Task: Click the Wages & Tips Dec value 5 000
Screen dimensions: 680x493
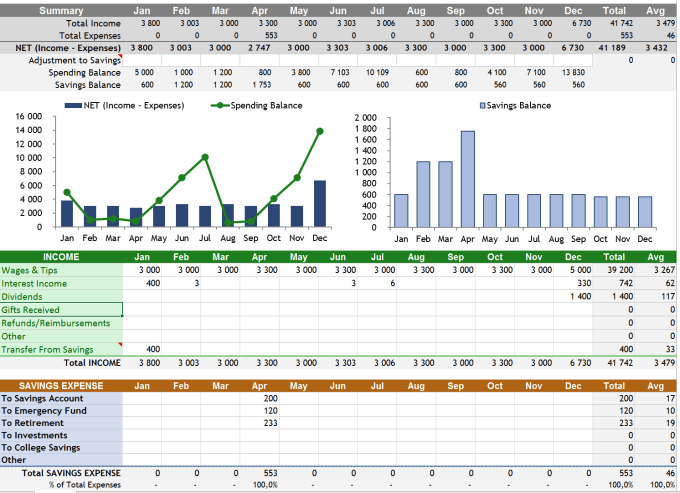Action: pyautogui.click(x=580, y=270)
